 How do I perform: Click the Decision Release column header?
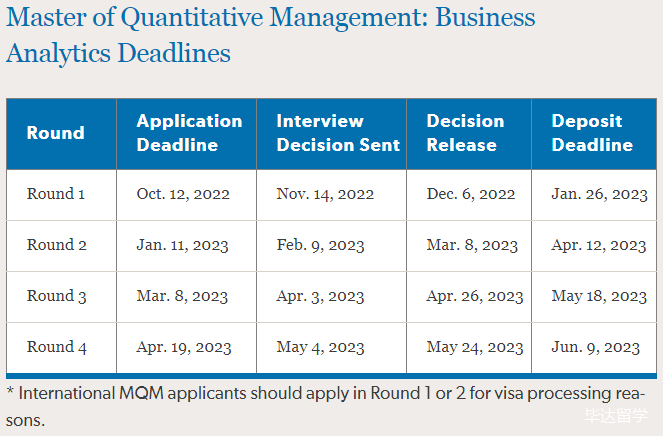click(465, 133)
